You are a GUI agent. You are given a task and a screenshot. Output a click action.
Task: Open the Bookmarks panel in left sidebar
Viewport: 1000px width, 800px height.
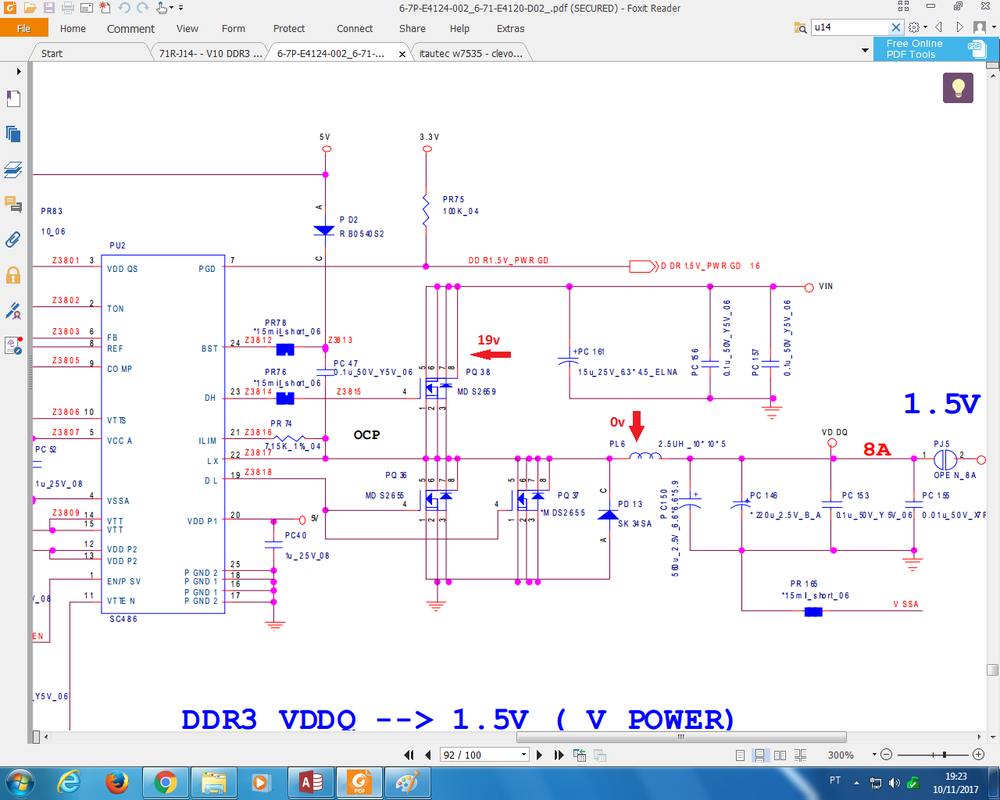tap(13, 99)
